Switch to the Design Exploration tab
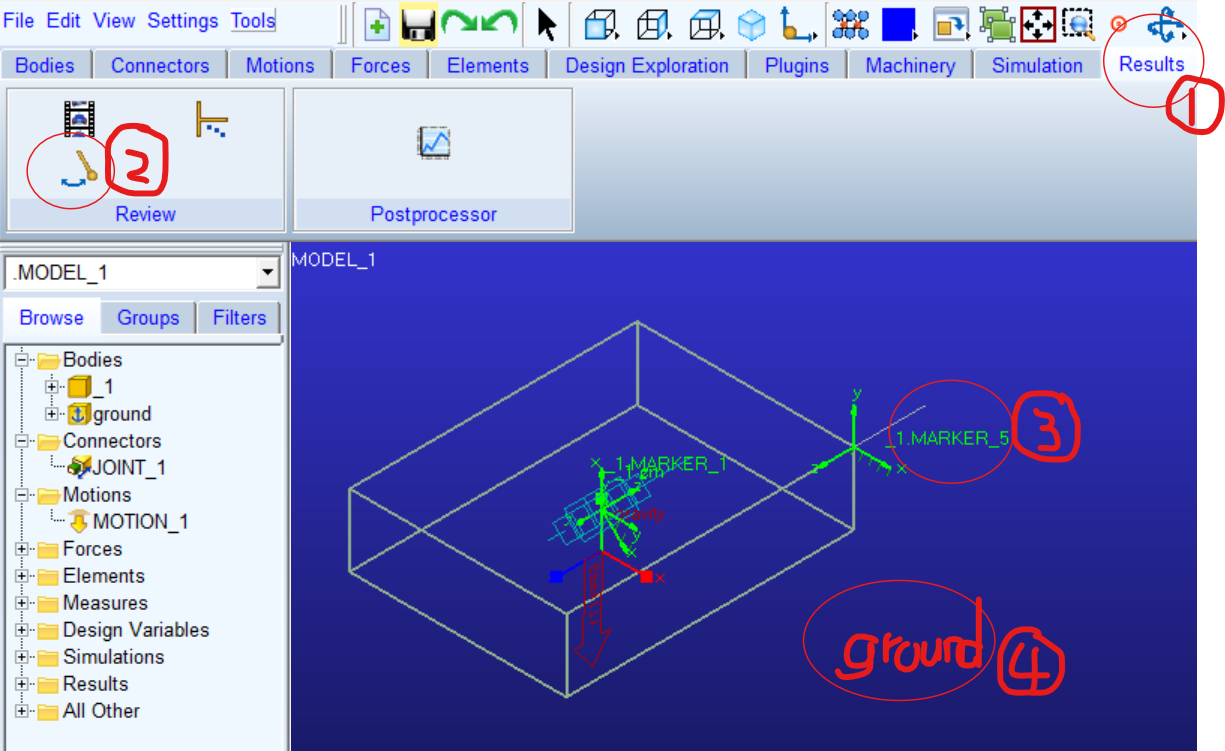The height and width of the screenshot is (751, 1225). 647,66
